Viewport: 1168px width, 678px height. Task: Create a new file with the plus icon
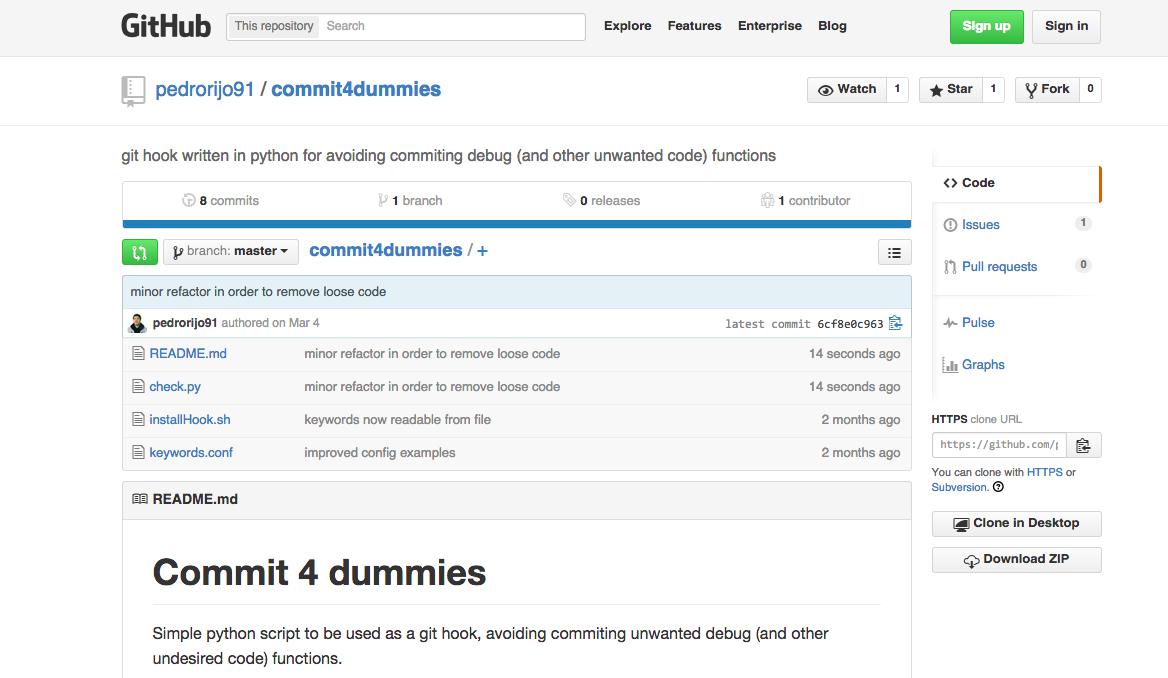[482, 251]
